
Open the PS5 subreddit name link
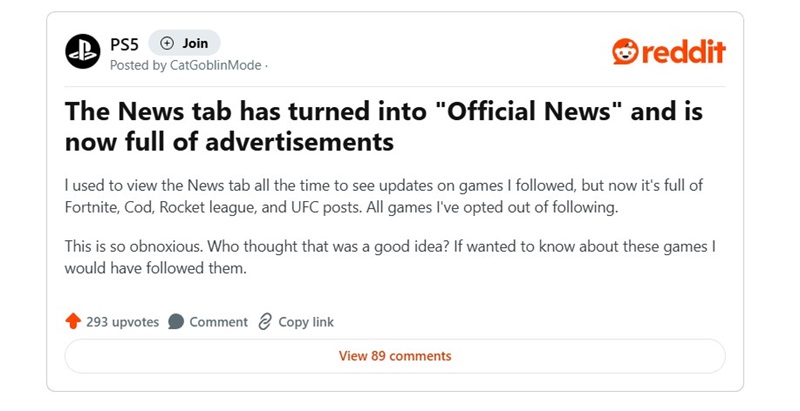tap(125, 44)
